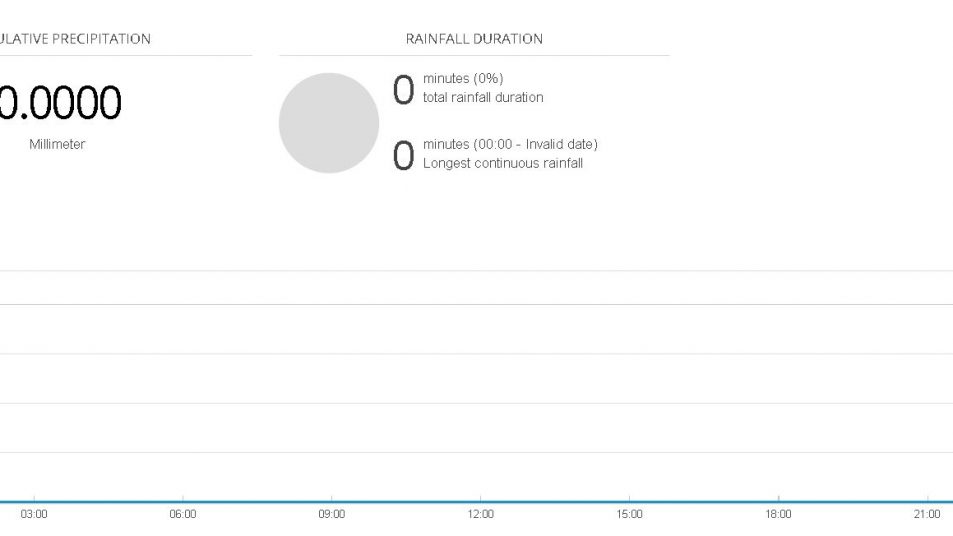Screen dimensions: 953x536
Task: Click the 09:00 time axis label
Action: tap(332, 514)
